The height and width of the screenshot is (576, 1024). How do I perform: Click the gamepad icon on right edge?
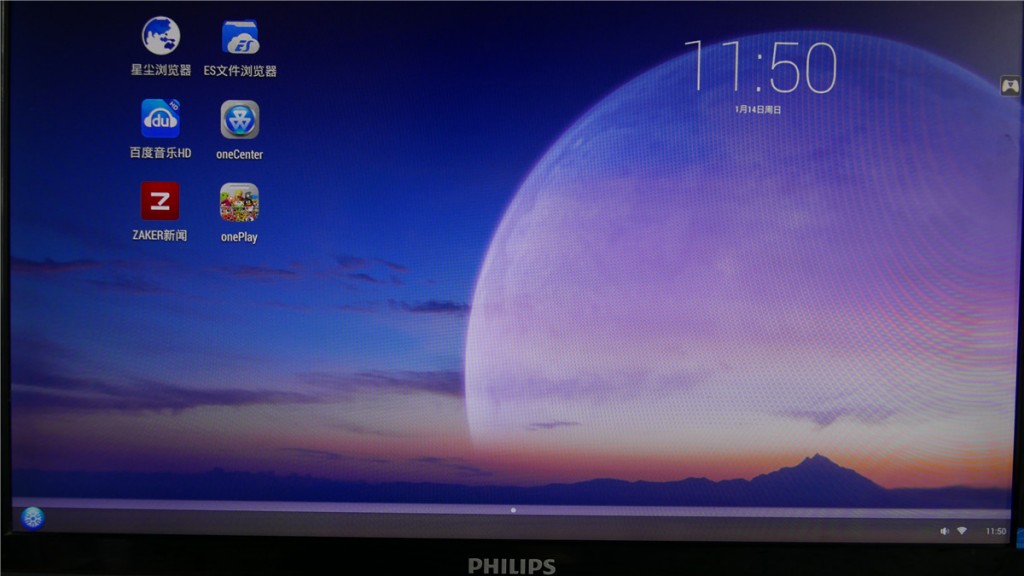(1010, 86)
